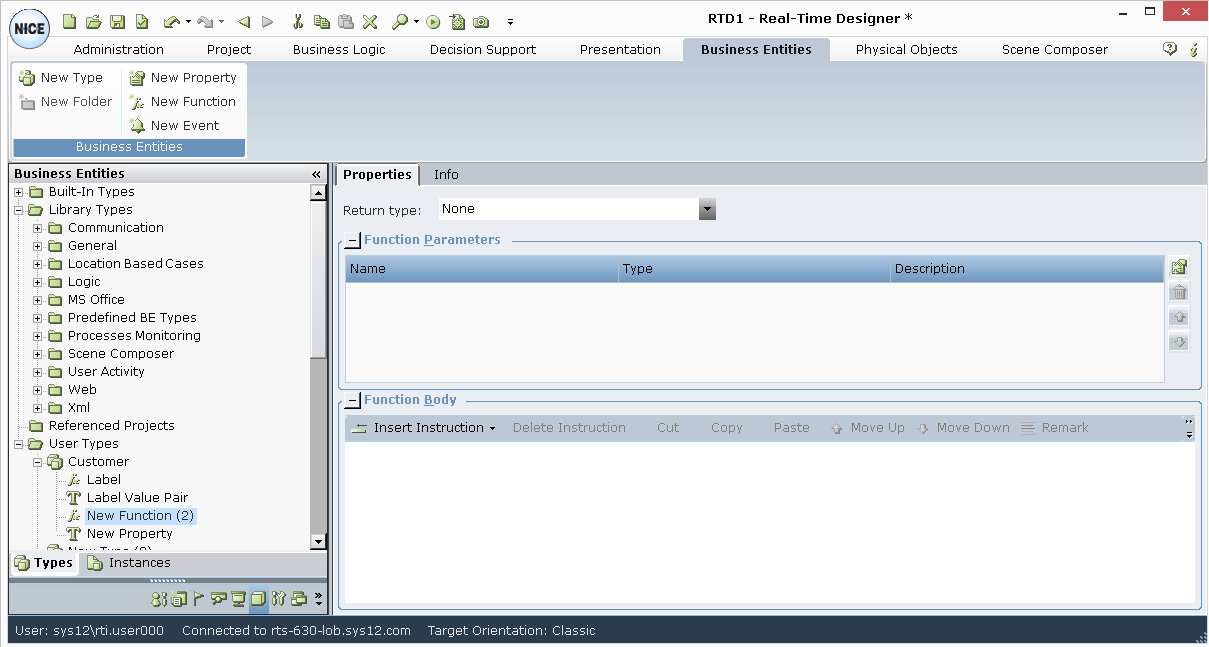Click the green Run play icon
This screenshot has height=647, width=1209.
tap(433, 21)
